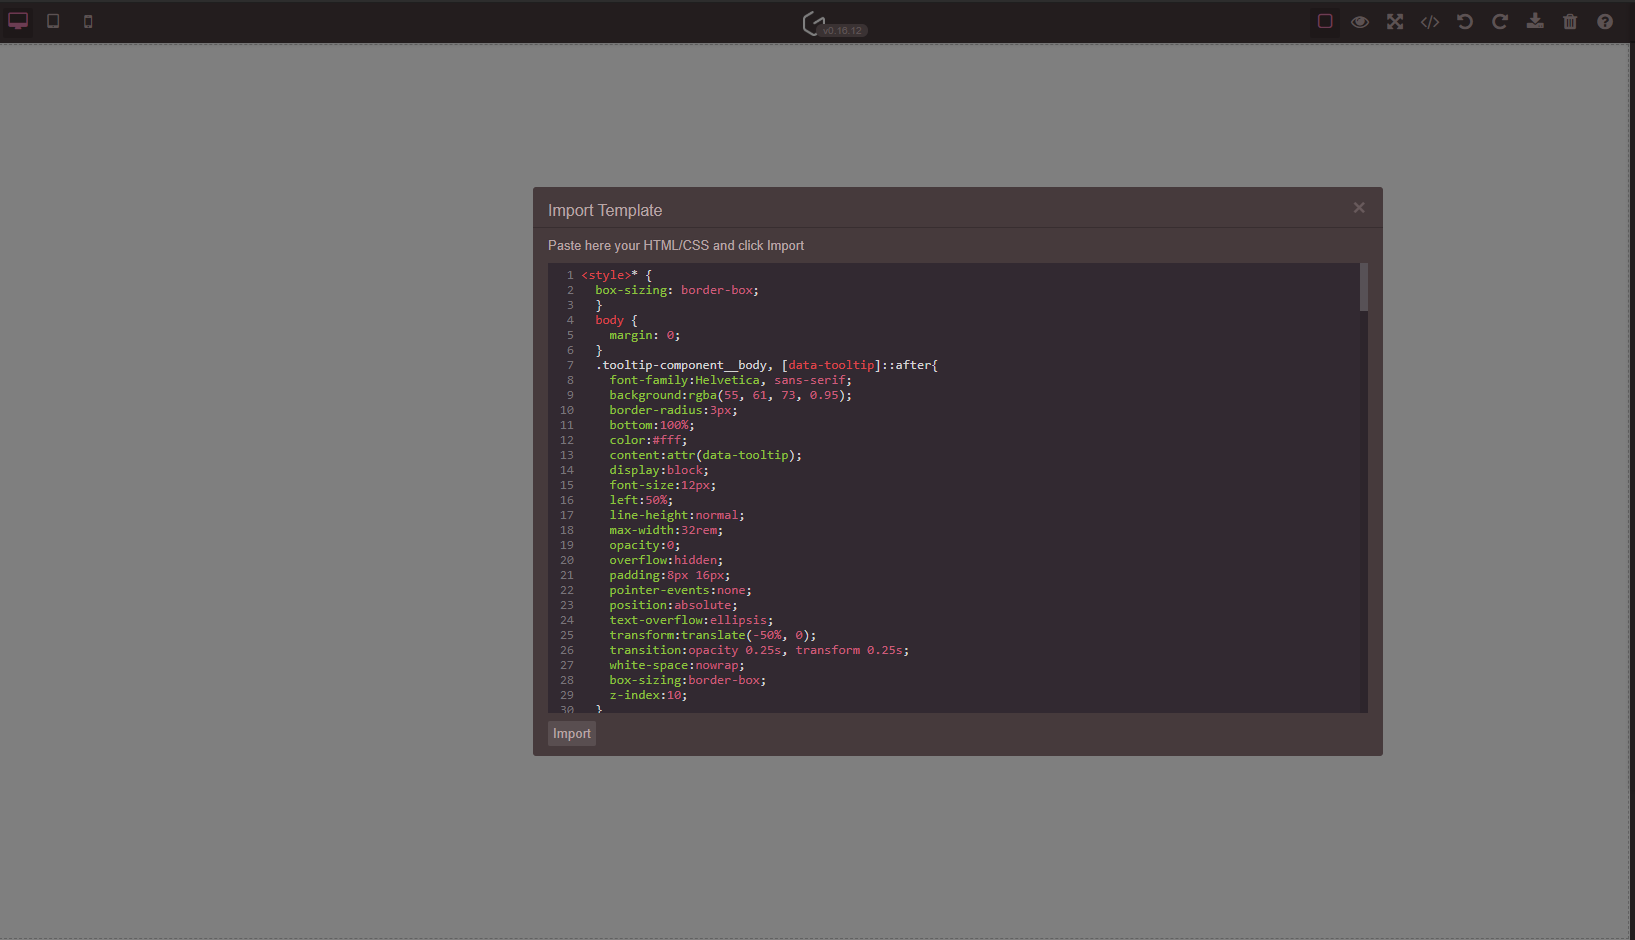Switch to tablet device view
The height and width of the screenshot is (940, 1635).
point(53,20)
